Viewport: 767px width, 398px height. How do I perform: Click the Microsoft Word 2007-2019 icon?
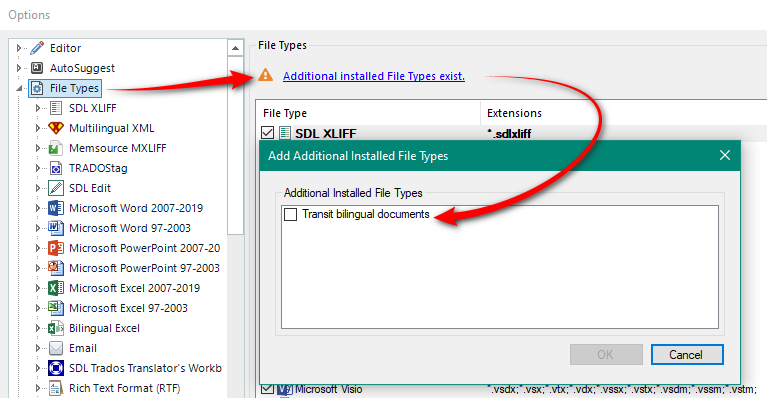click(x=56, y=208)
